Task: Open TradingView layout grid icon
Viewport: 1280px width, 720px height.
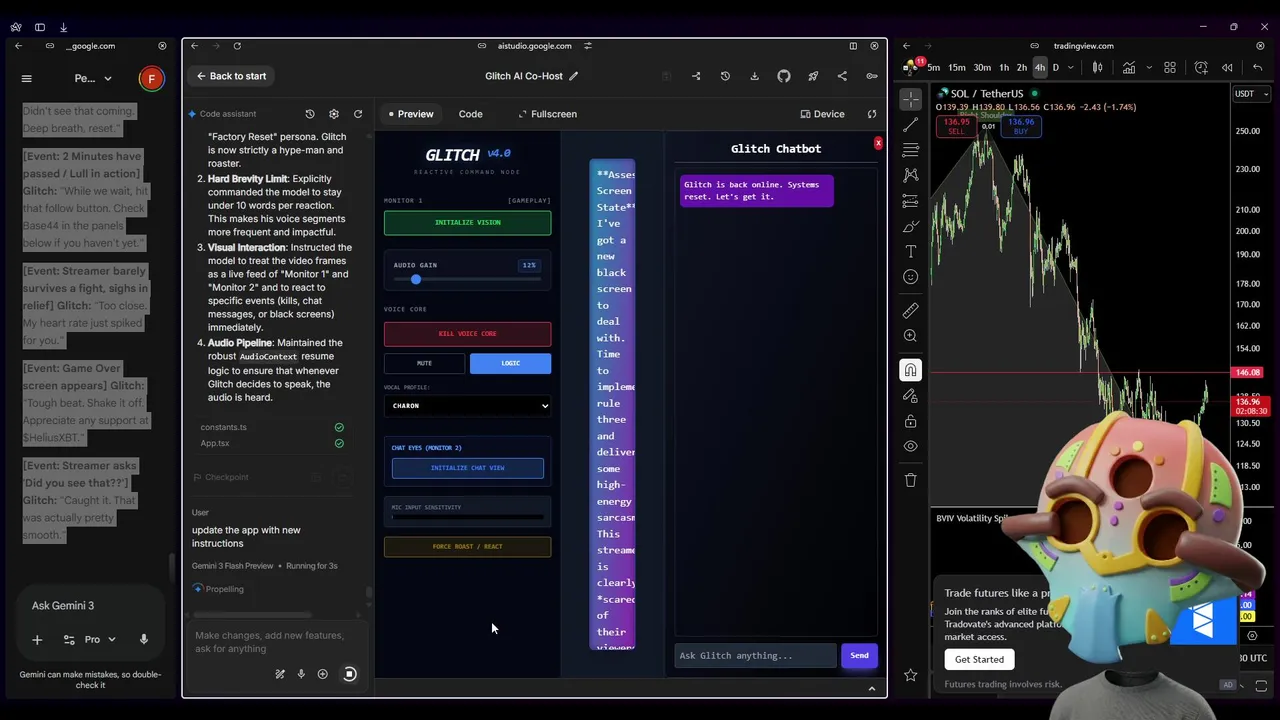Action: tap(1169, 67)
